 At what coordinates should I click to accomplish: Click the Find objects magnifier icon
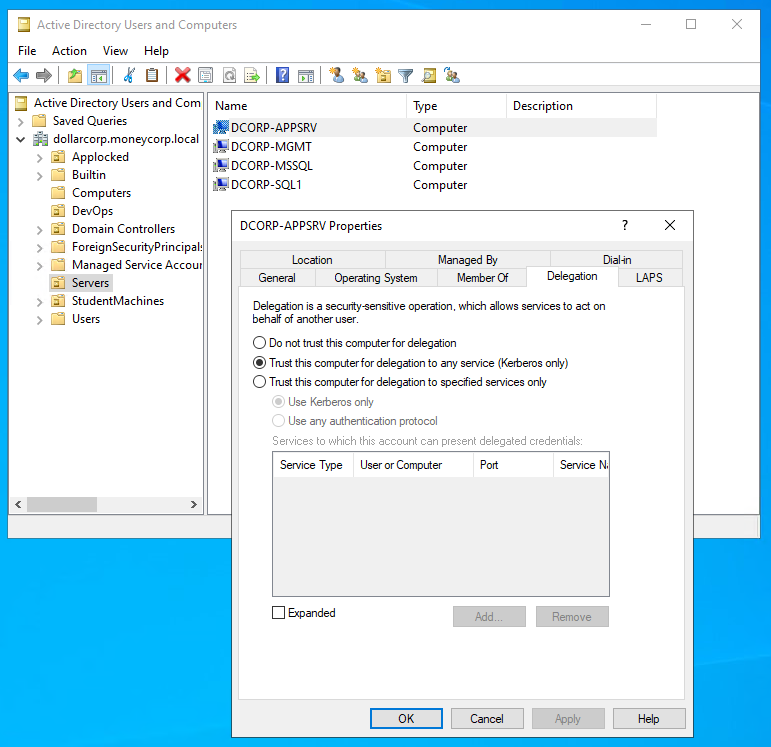point(429,75)
